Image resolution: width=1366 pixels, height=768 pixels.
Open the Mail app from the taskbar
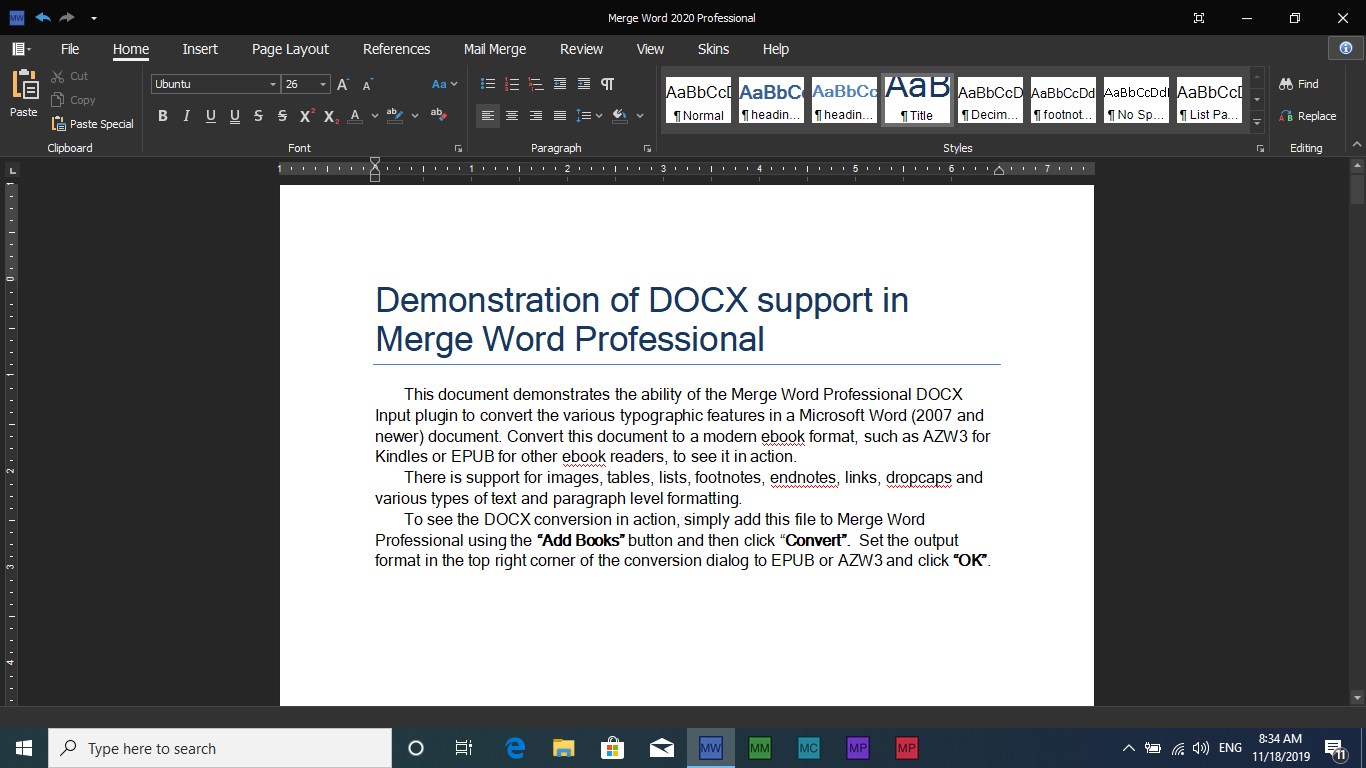pos(662,748)
